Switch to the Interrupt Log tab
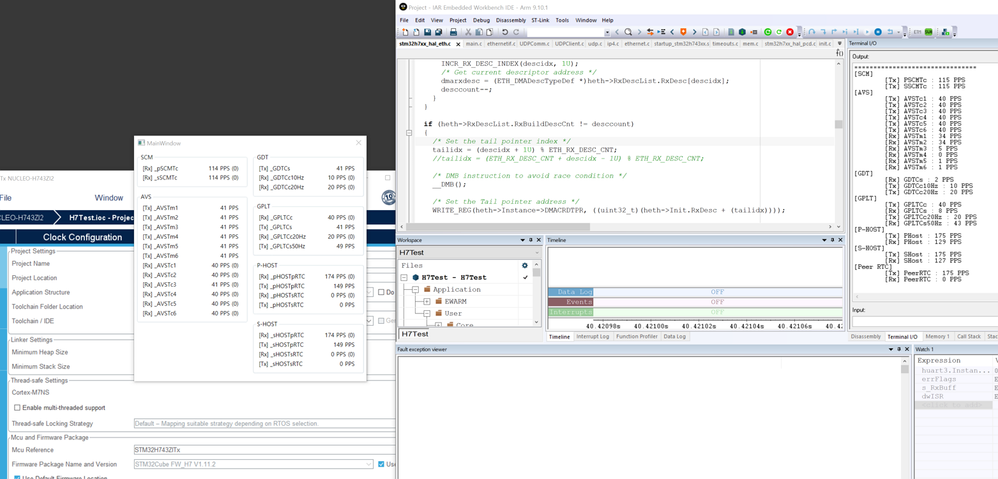The width and height of the screenshot is (998, 479). coord(593,337)
